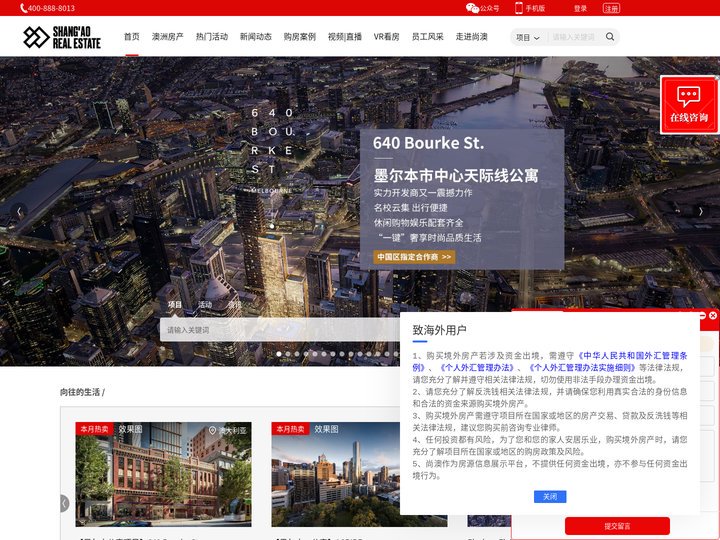Open the 视频|直播 menu item
720x540 pixels.
345,37
